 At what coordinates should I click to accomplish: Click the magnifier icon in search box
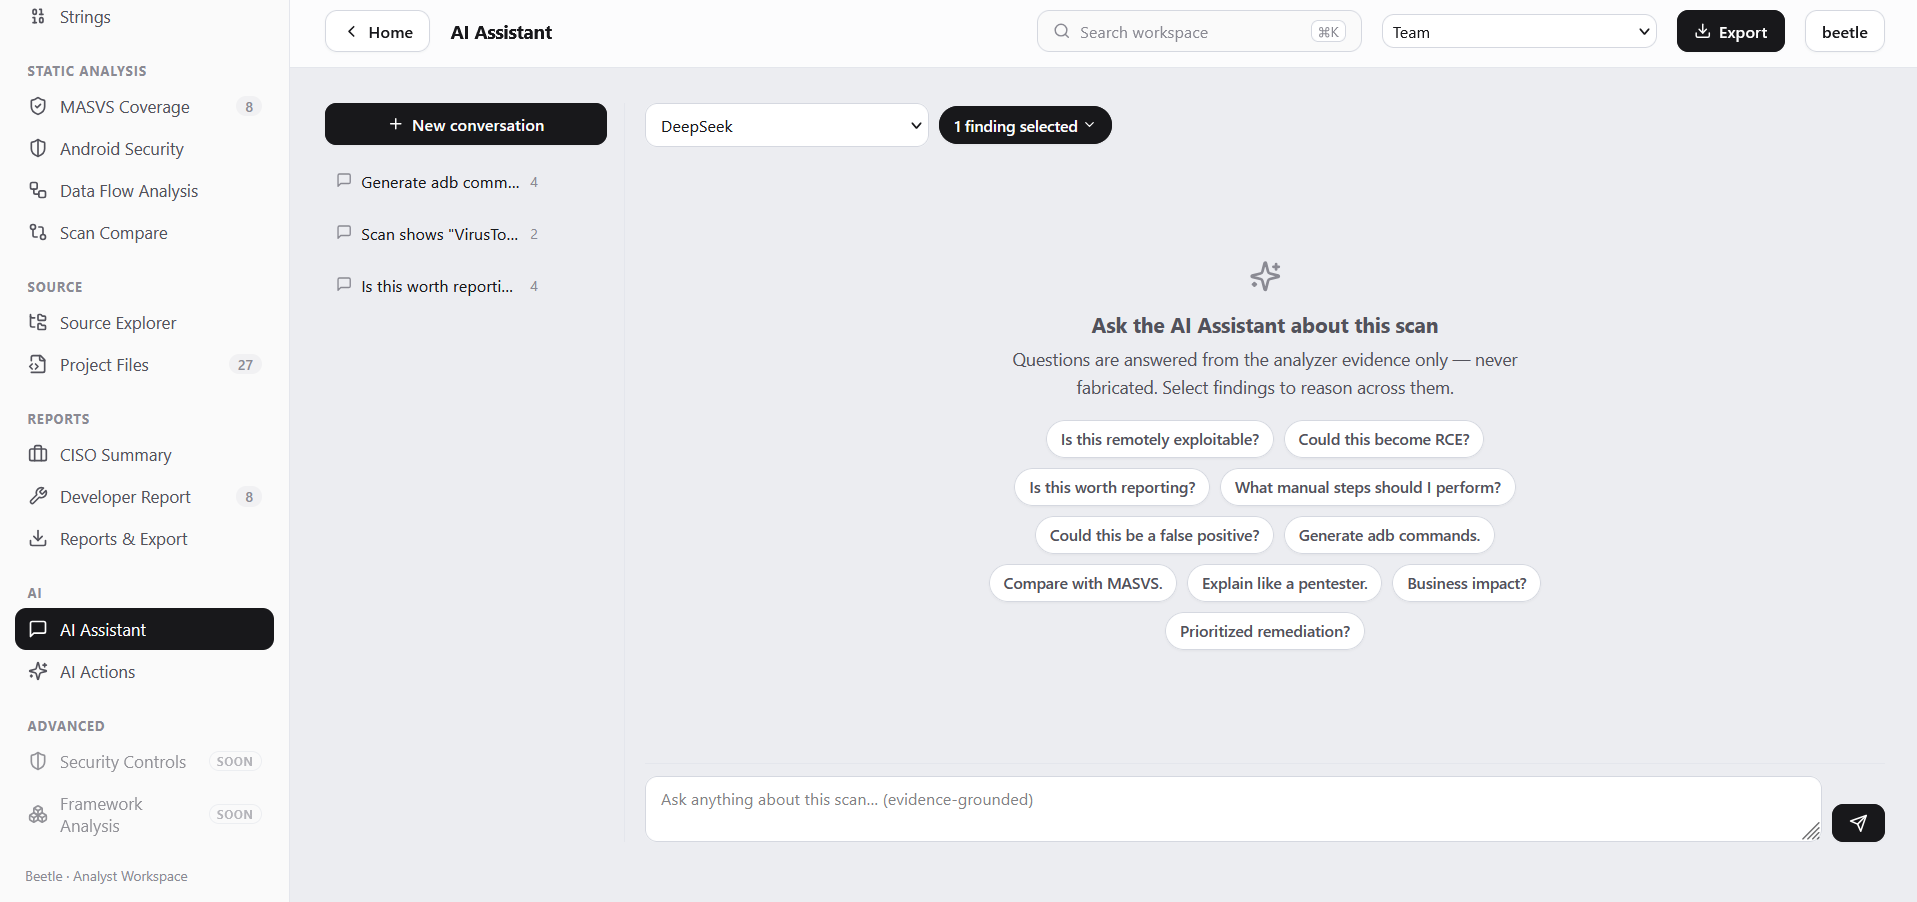coord(1062,32)
